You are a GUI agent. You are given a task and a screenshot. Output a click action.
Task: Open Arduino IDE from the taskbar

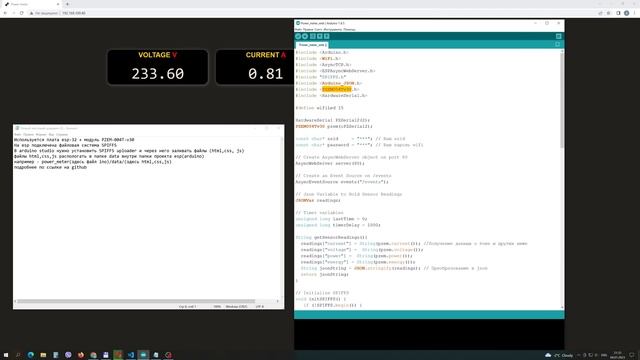click(143, 355)
